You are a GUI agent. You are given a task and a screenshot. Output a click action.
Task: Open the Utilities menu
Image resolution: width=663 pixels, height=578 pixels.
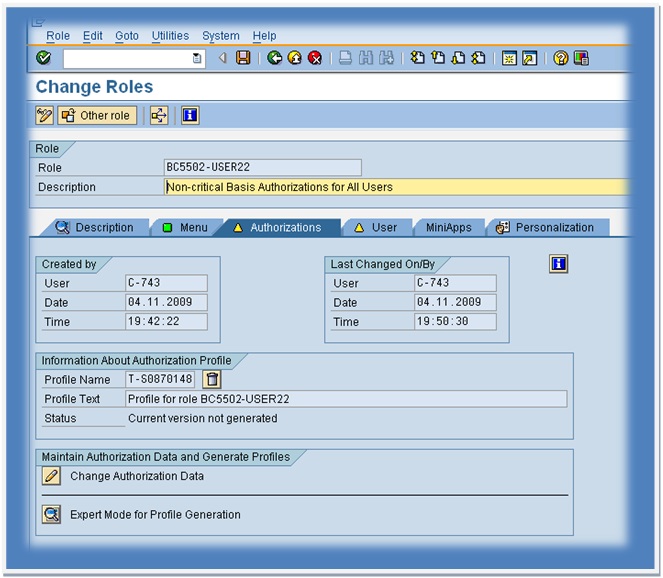click(x=170, y=36)
